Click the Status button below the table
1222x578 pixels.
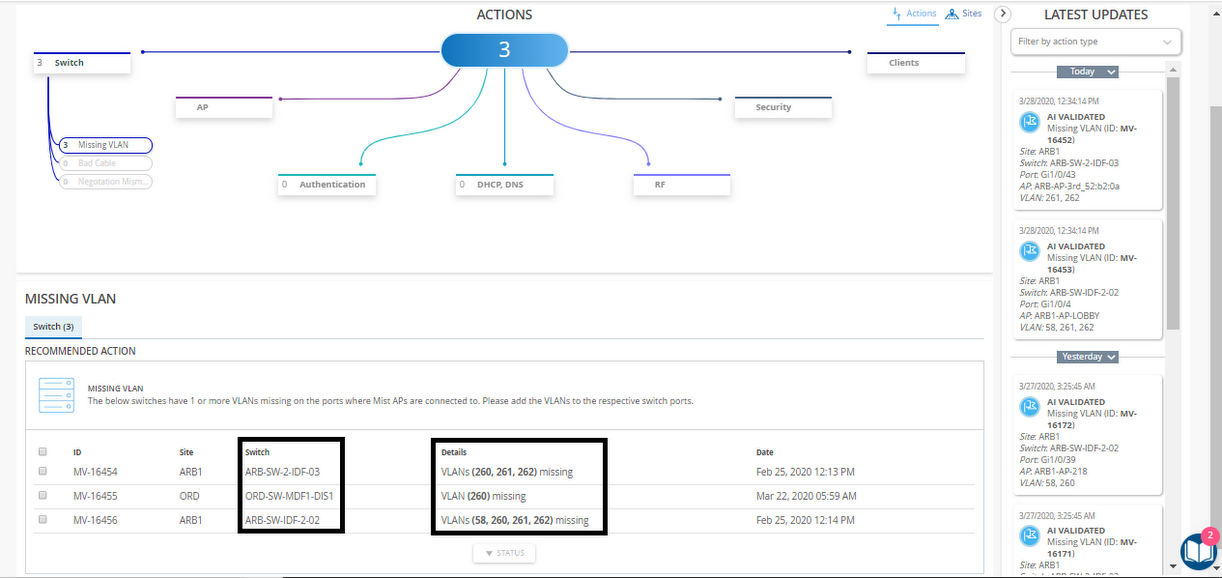coord(504,553)
